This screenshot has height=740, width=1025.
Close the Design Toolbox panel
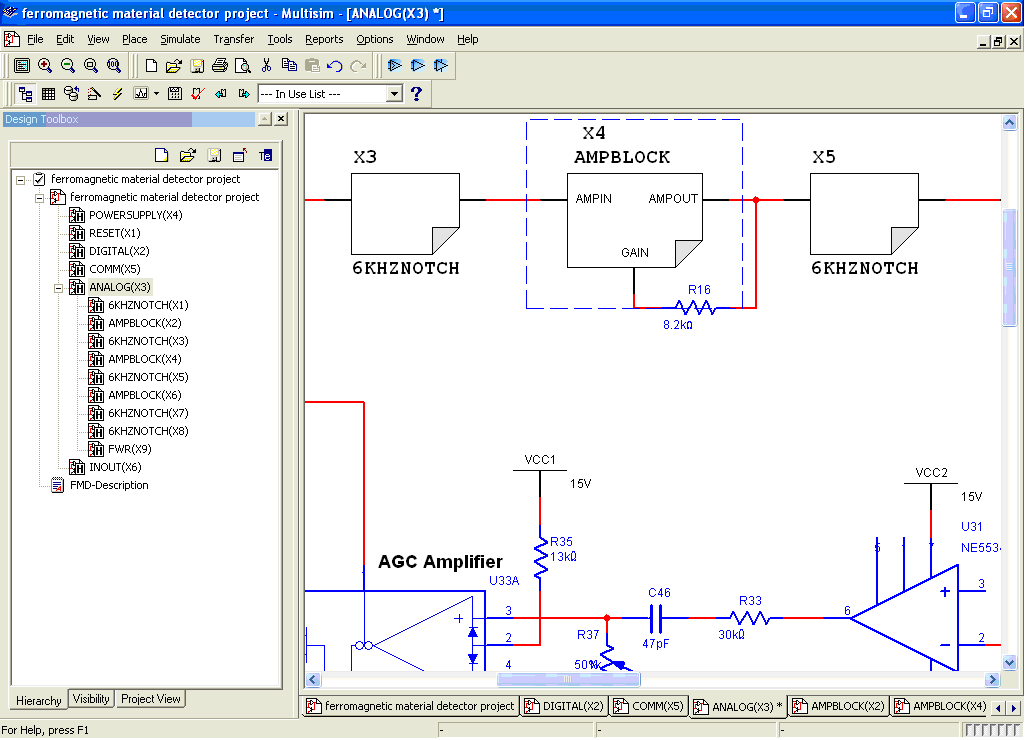pos(281,119)
